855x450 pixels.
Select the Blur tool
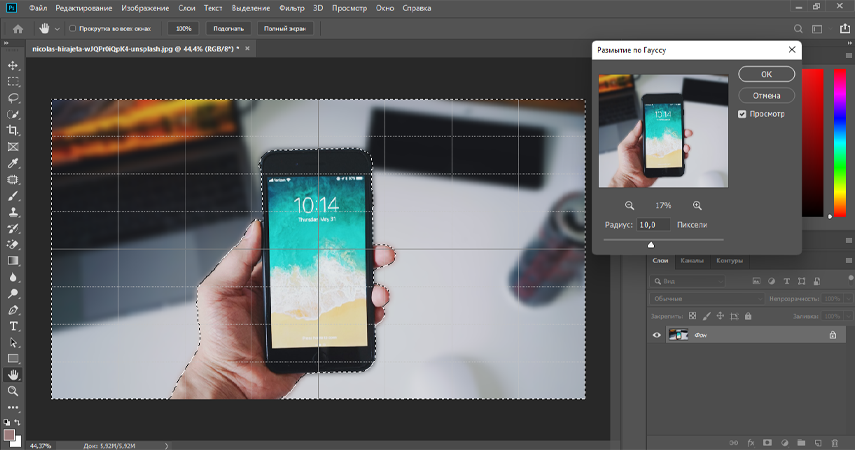(x=13, y=277)
